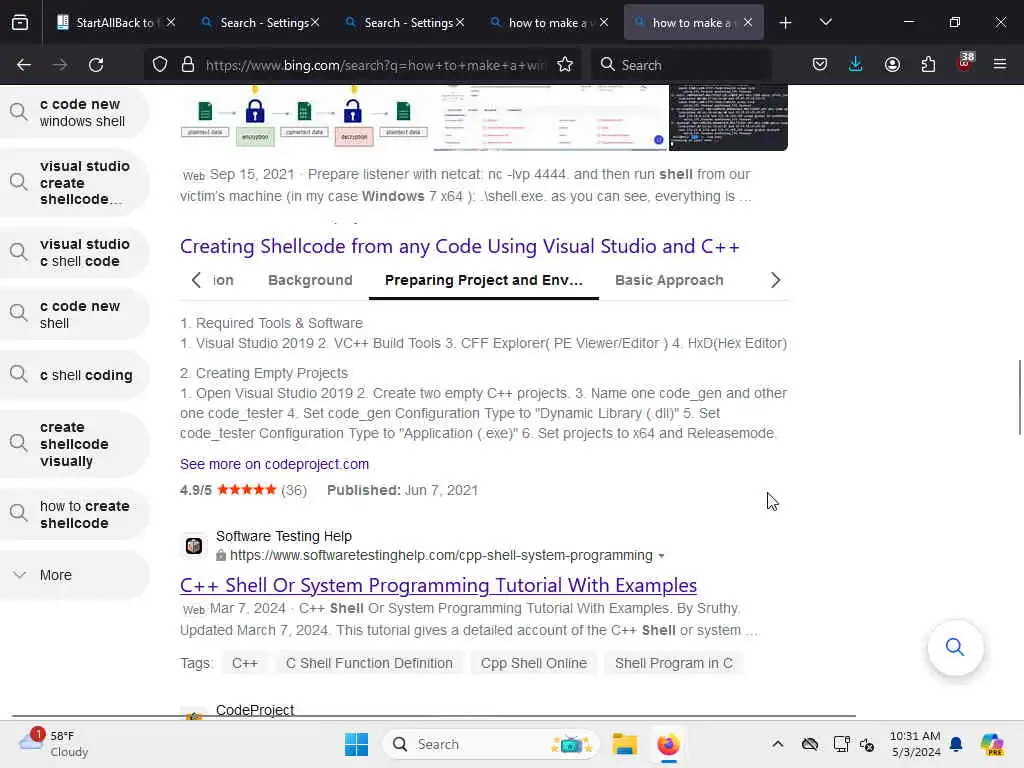
Task: Click the OneDrive cloud tray icon
Action: point(810,744)
